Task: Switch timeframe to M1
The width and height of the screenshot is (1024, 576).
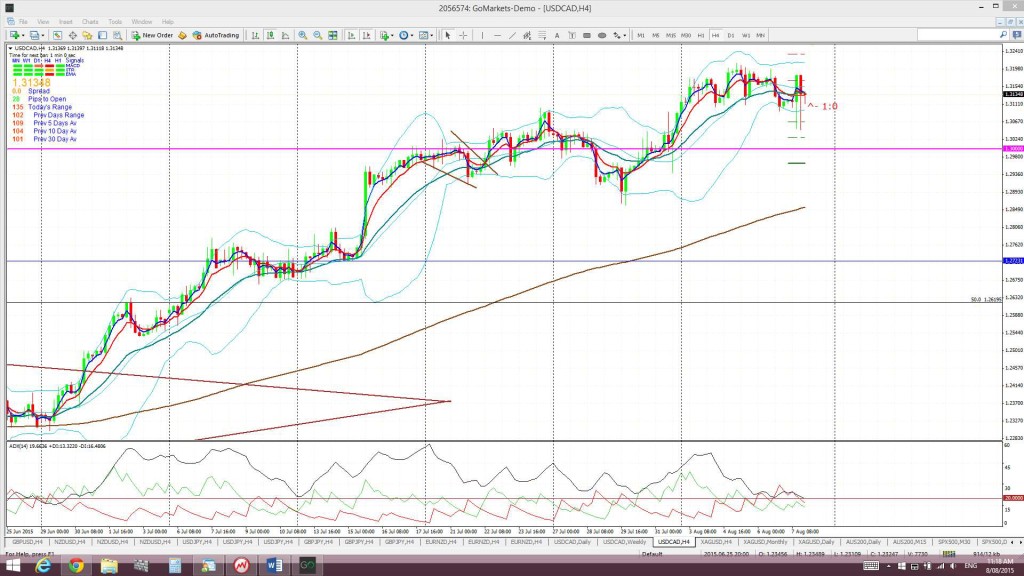Action: tap(641, 35)
